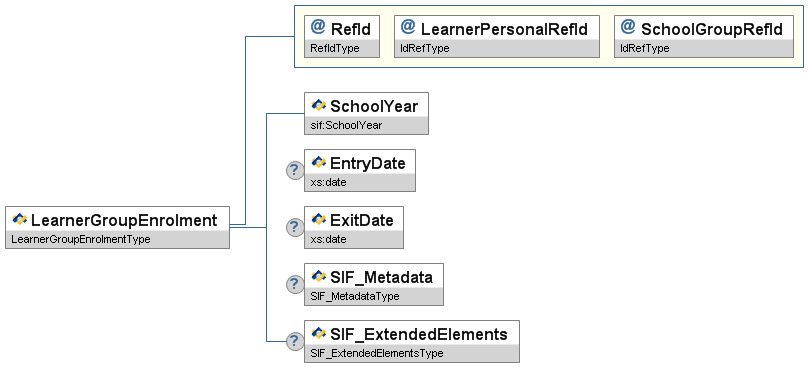Click the optional question mark beside ExitDate
808x367 pixels.
(295, 227)
